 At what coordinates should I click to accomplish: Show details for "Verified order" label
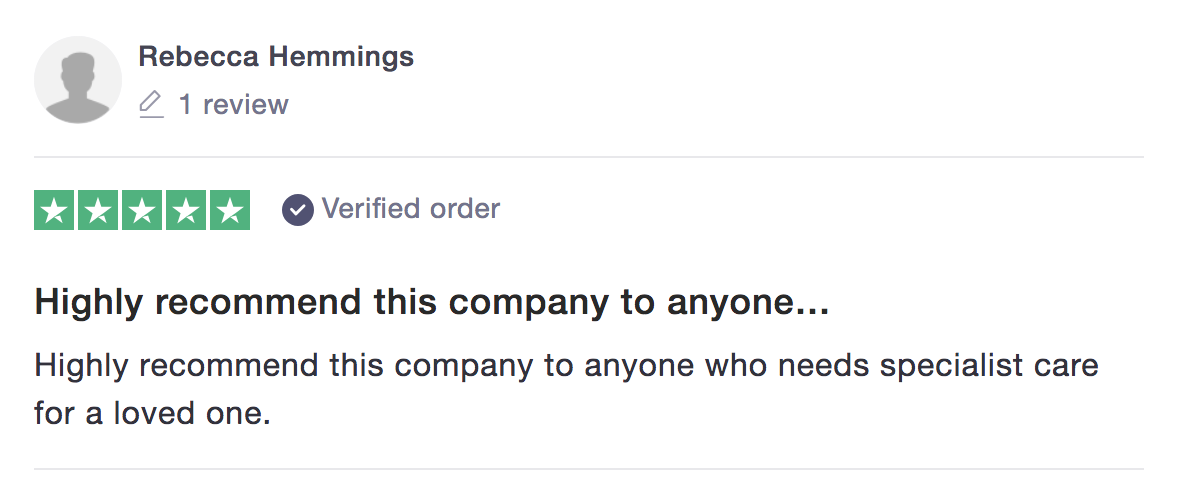tap(411, 208)
